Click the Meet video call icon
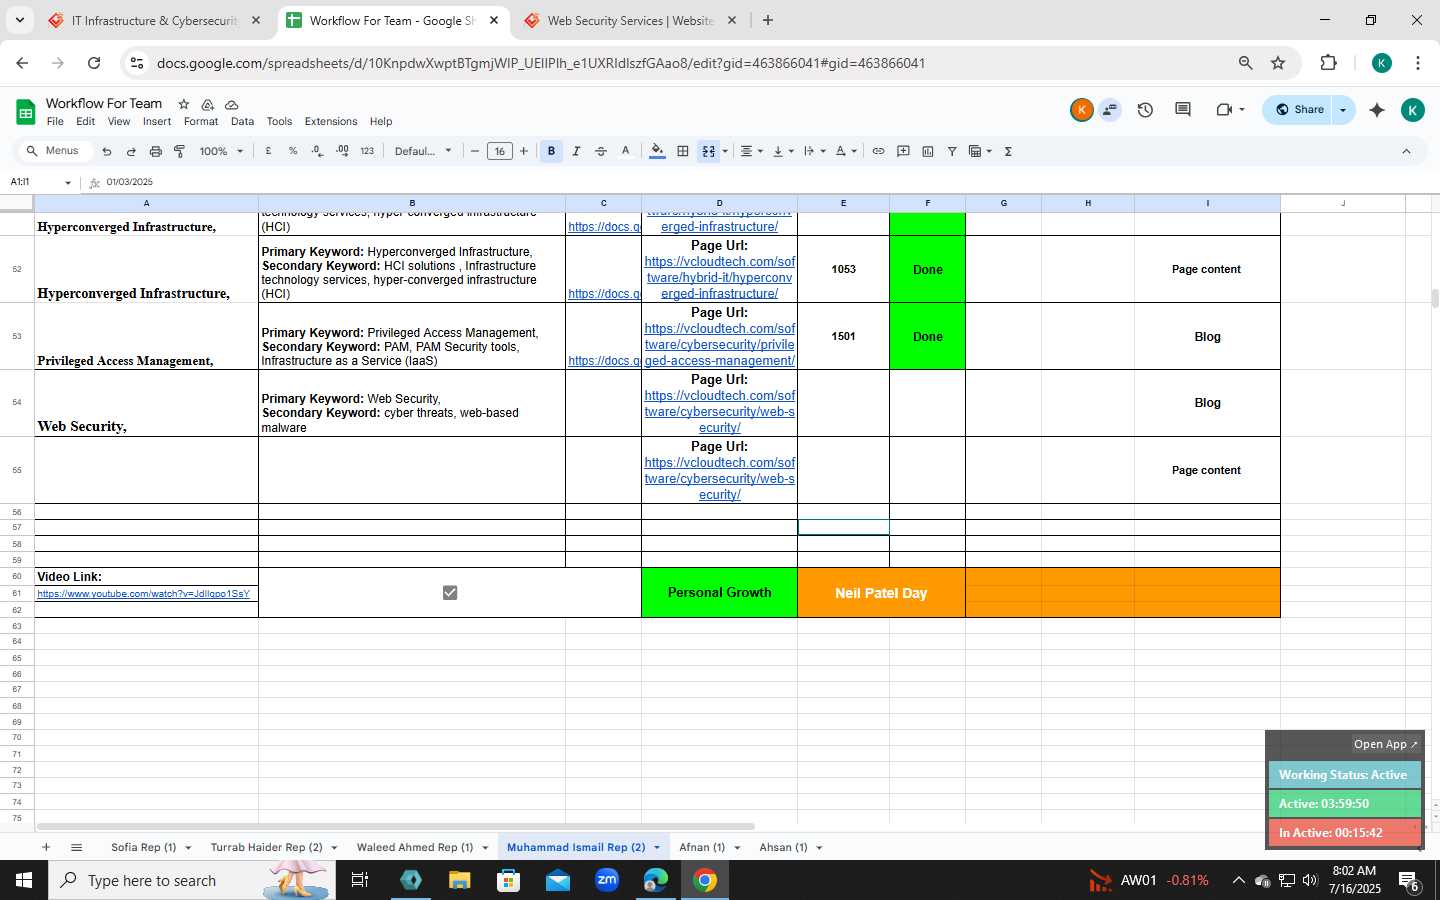 (x=1225, y=110)
